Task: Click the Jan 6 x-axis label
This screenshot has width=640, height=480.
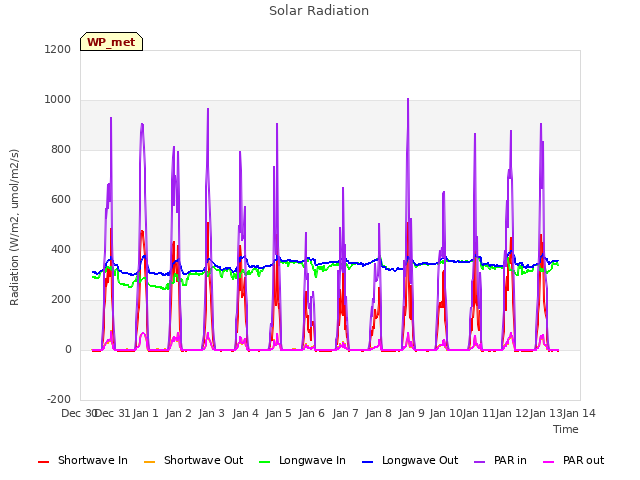Action: click(x=312, y=413)
